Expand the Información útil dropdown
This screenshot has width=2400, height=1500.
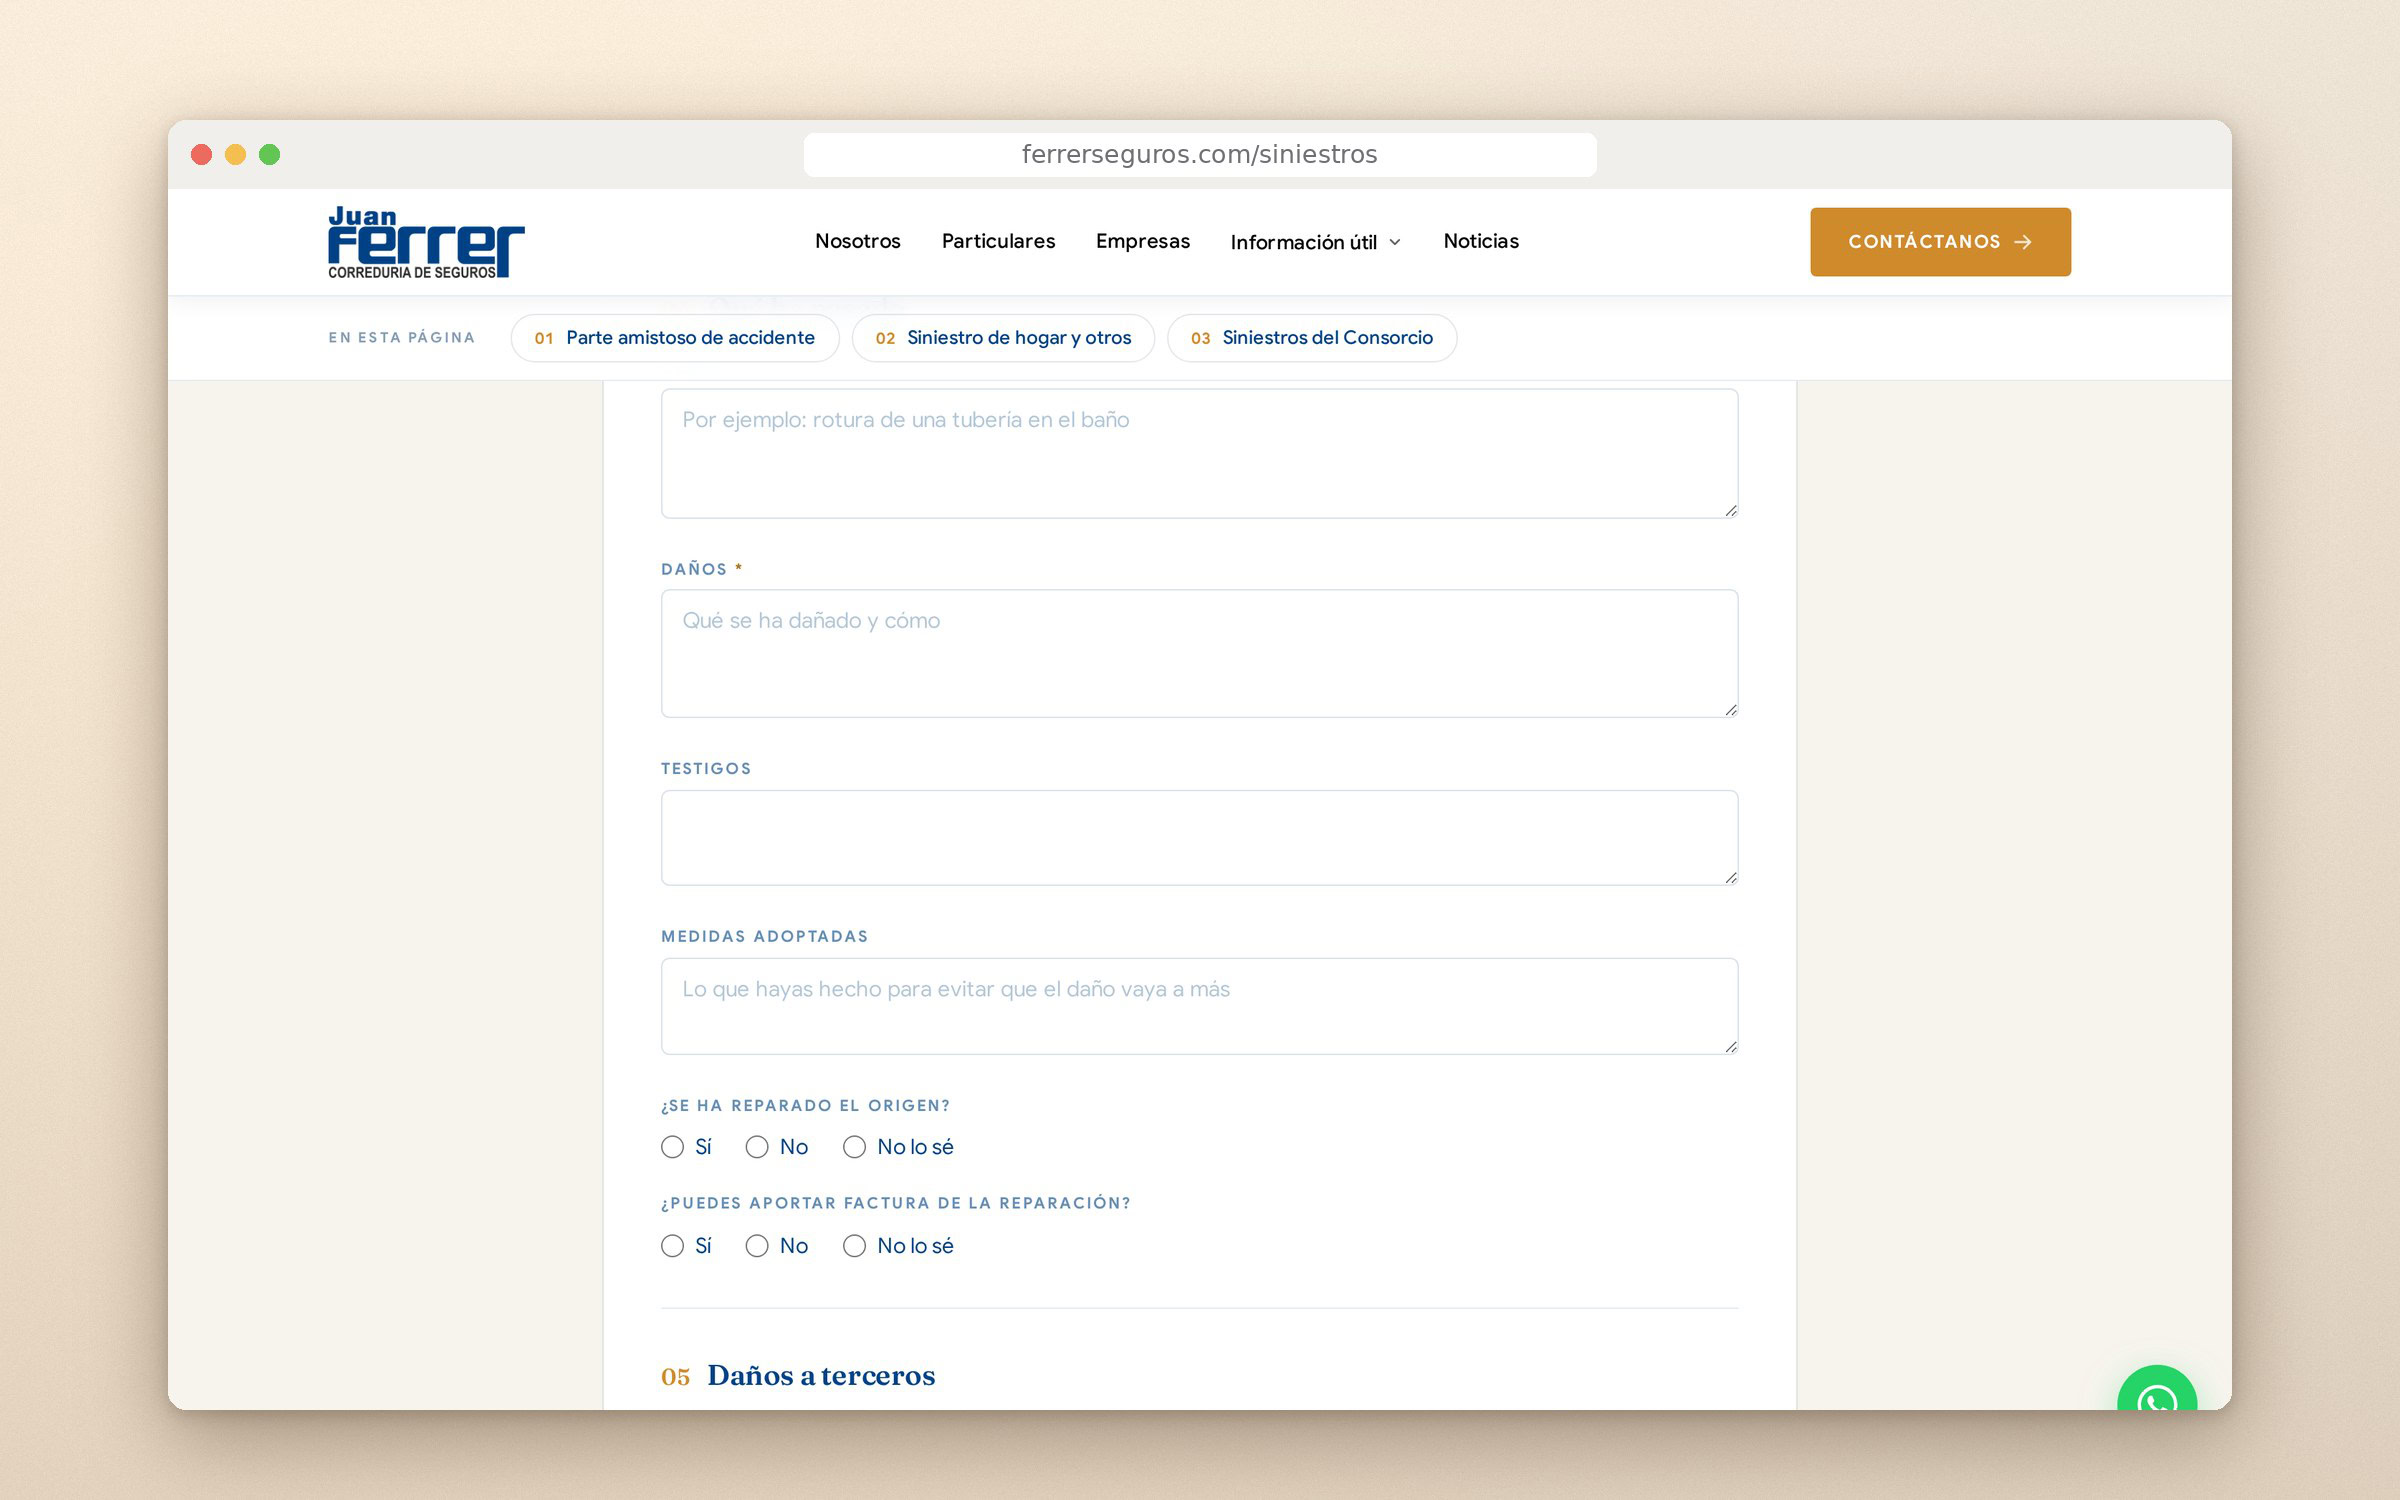pyautogui.click(x=1315, y=242)
